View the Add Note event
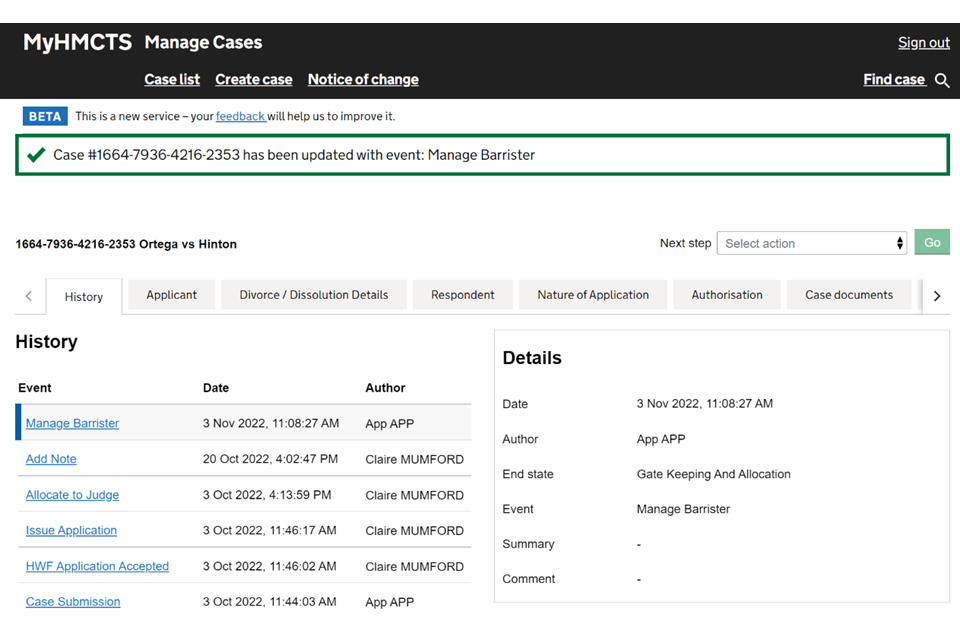The height and width of the screenshot is (640, 960). pyautogui.click(x=51, y=459)
